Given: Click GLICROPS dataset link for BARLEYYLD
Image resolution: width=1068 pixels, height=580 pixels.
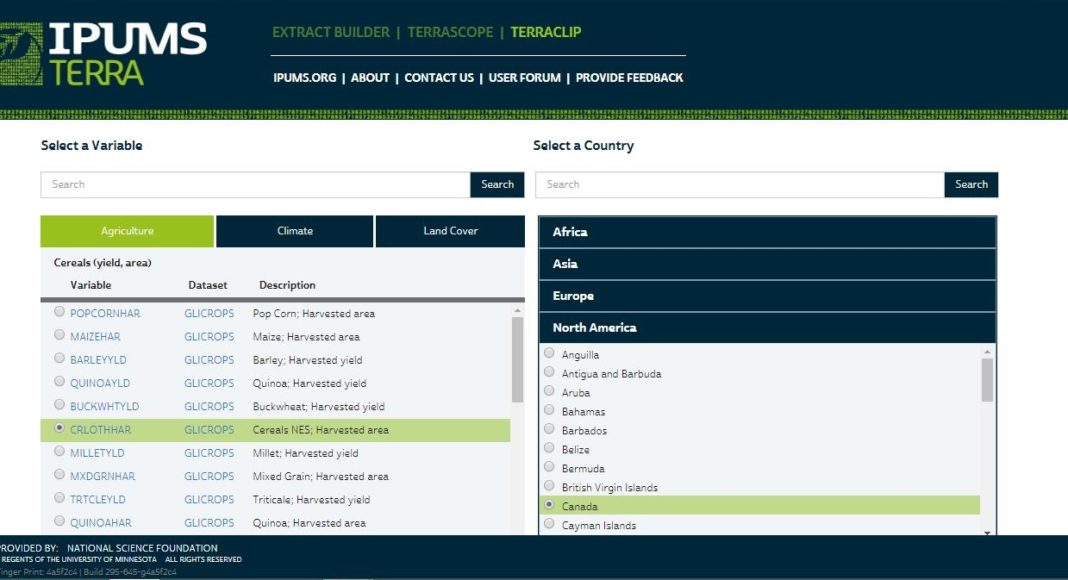Looking at the screenshot, I should click(x=209, y=360).
